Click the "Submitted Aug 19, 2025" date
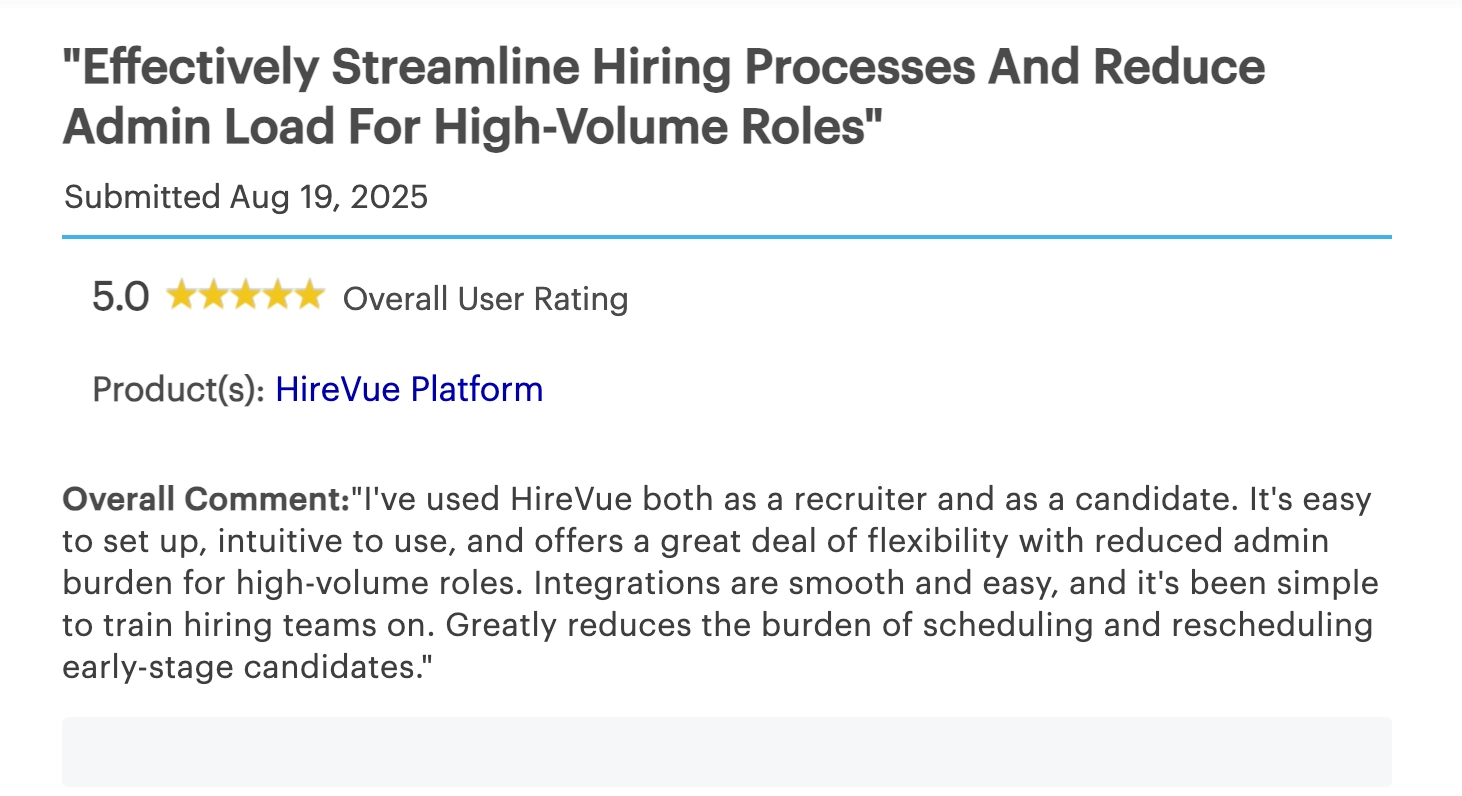Screen dimensions: 1462x796 [246, 197]
